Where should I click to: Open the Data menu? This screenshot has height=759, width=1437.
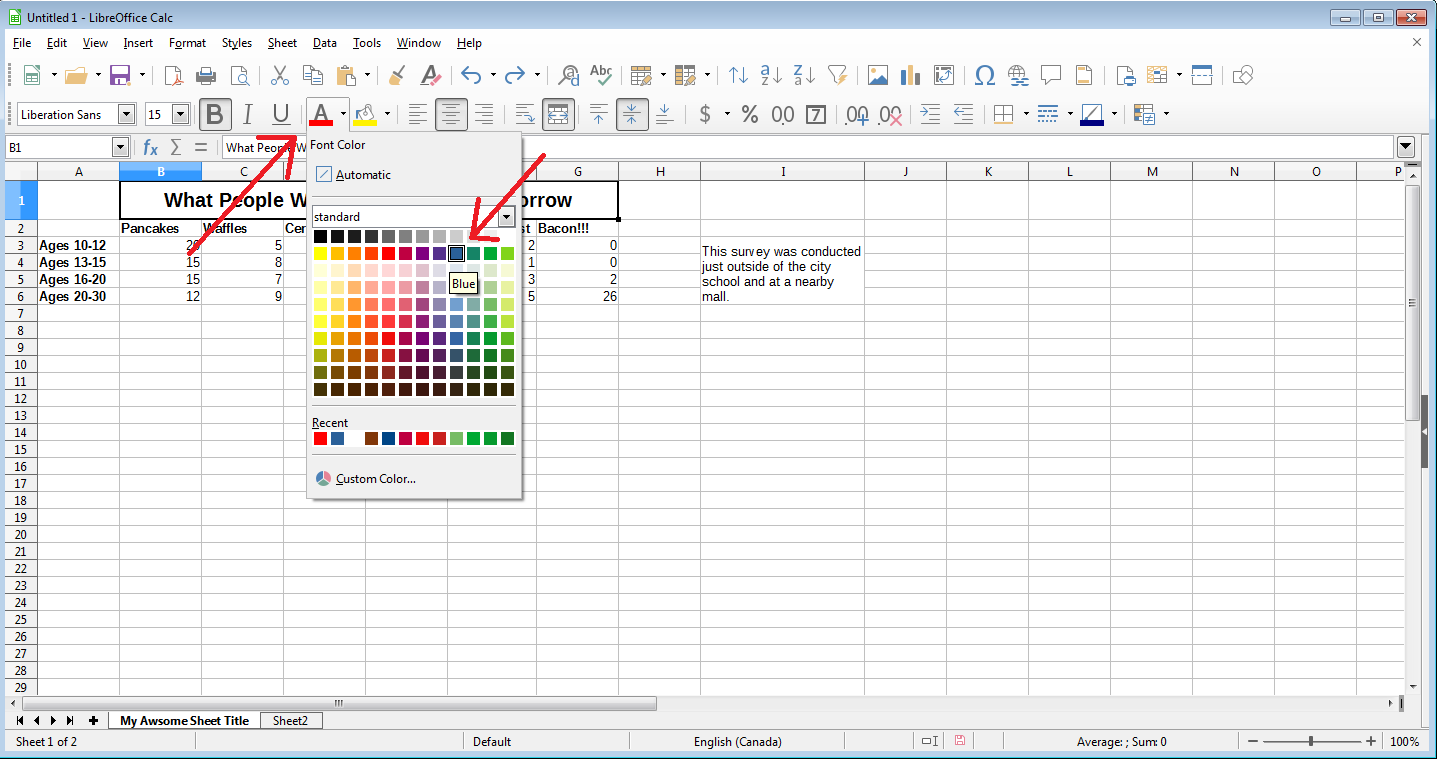(x=324, y=43)
